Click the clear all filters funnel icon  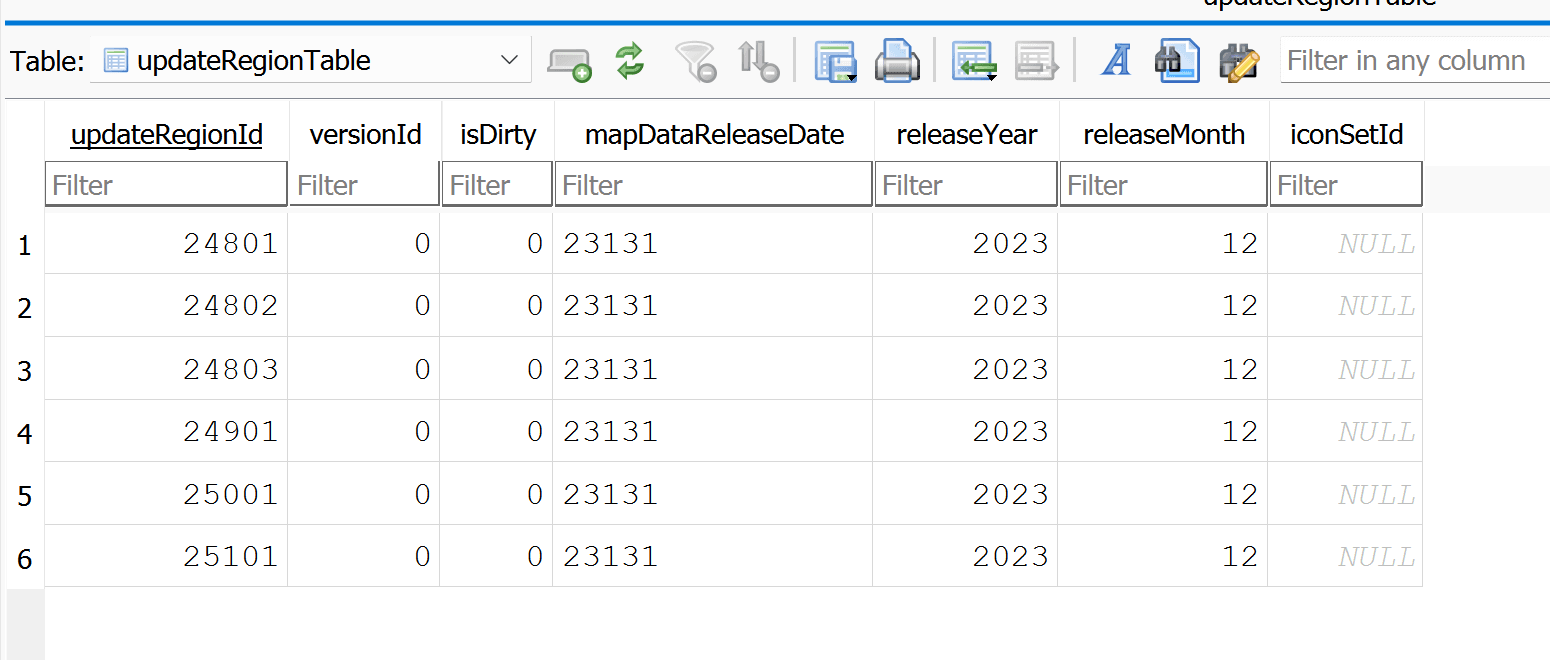[695, 61]
